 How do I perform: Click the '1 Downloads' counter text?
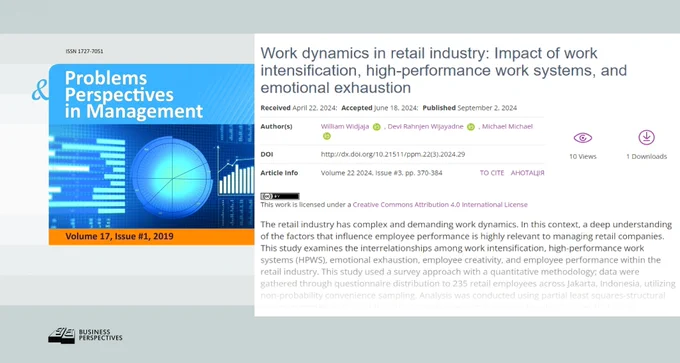[646, 157]
